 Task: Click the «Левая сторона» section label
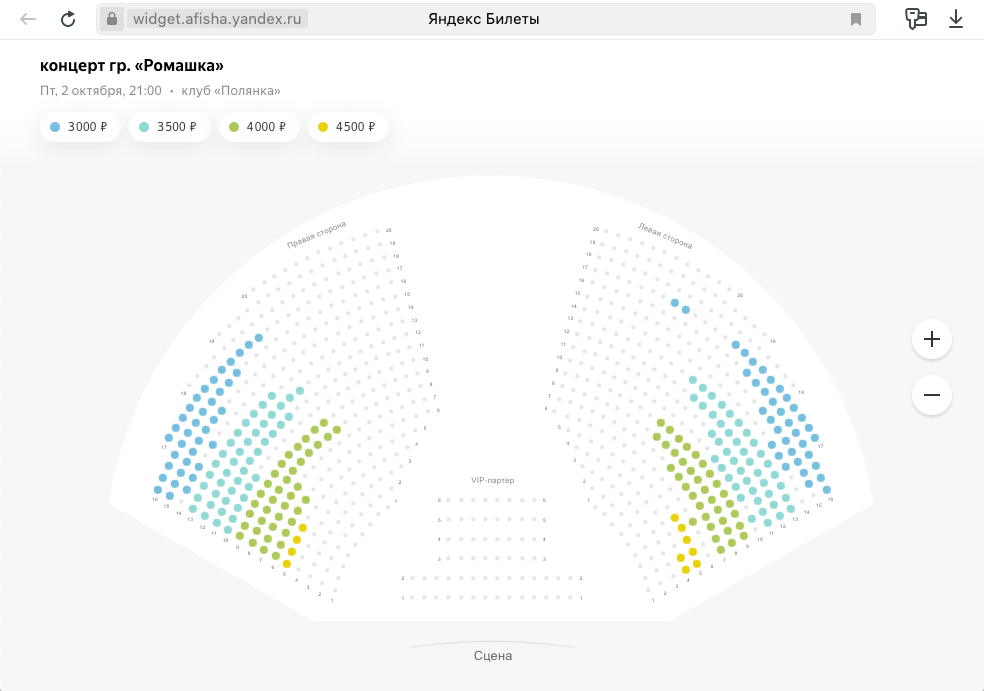coord(665,235)
